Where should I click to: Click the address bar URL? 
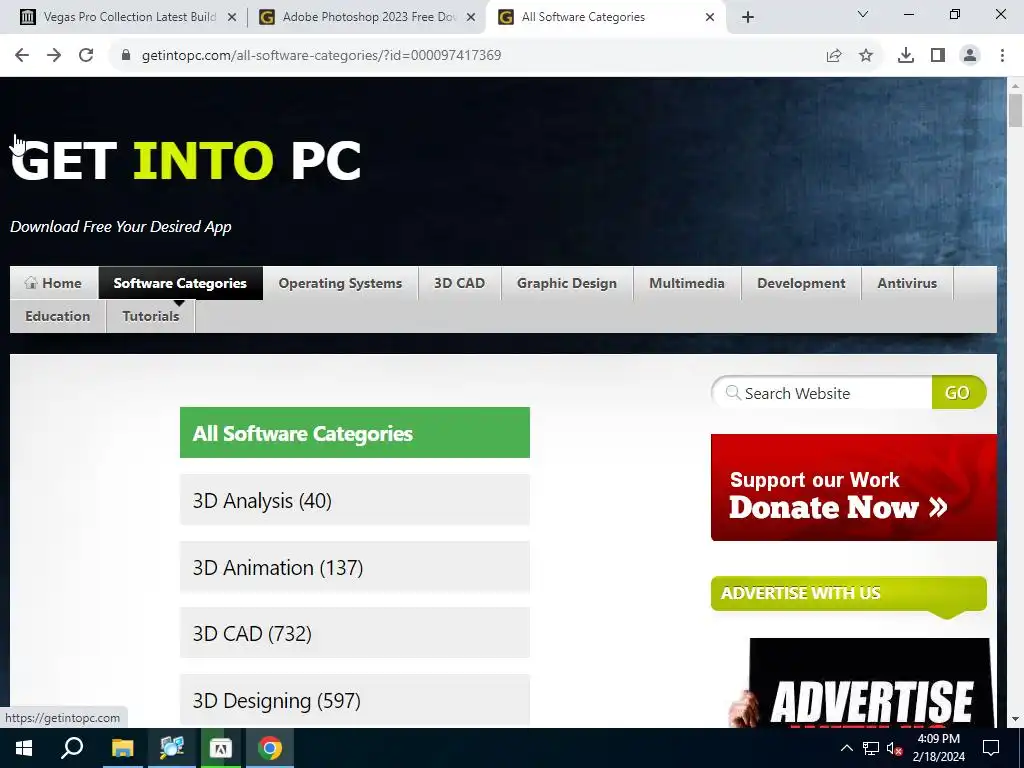click(x=321, y=56)
